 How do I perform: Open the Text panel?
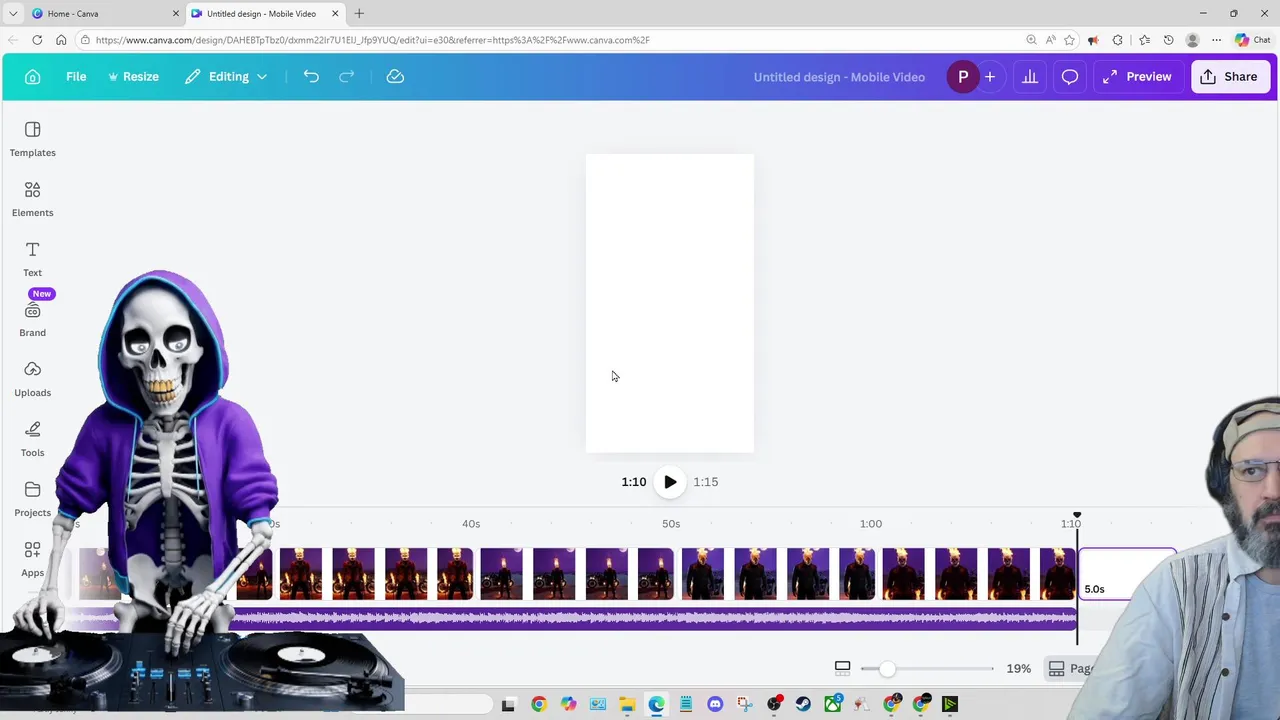[x=33, y=259]
